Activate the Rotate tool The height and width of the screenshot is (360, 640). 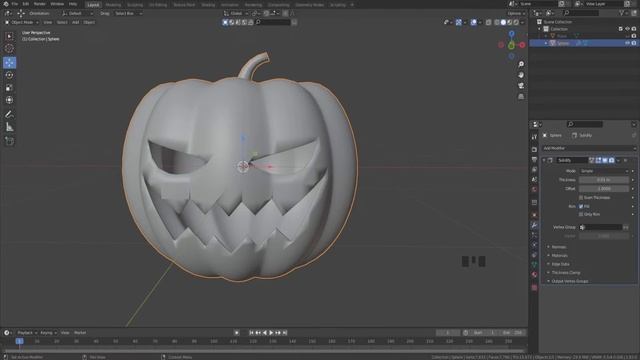click(9, 75)
